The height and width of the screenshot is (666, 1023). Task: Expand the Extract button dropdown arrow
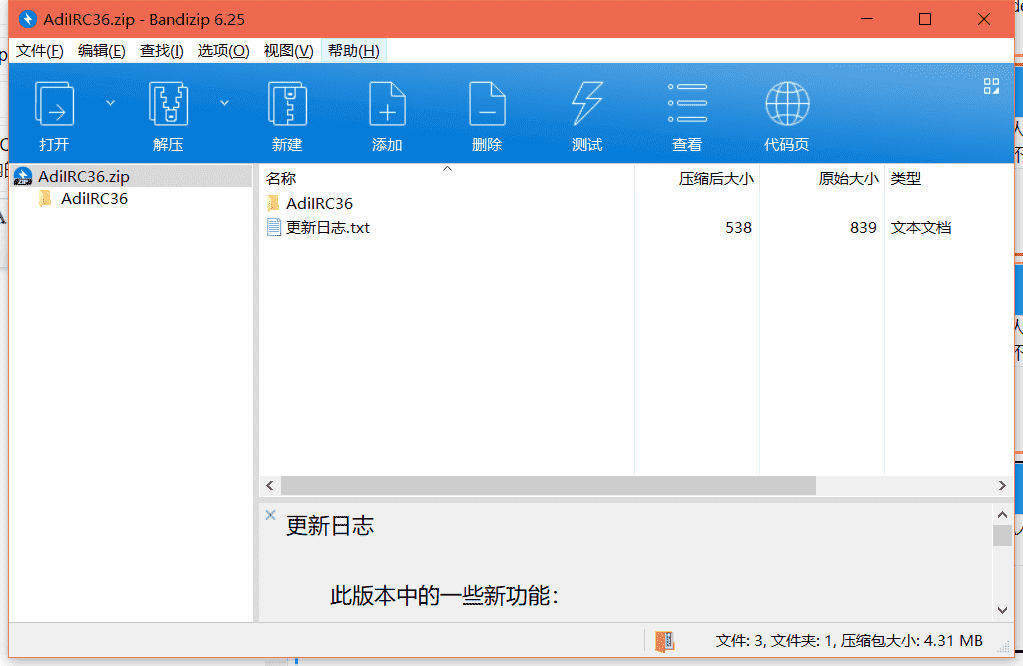point(224,103)
